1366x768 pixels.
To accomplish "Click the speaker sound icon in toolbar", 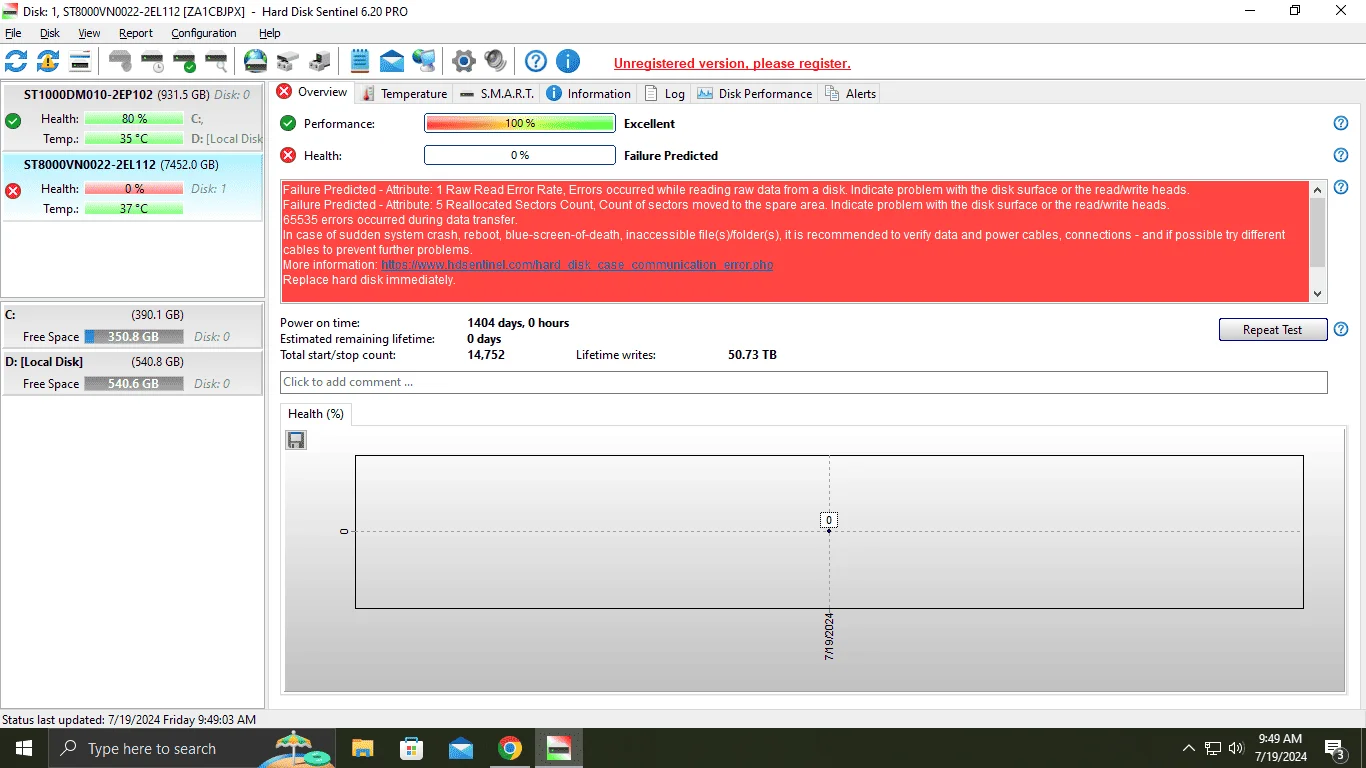I will pyautogui.click(x=495, y=62).
